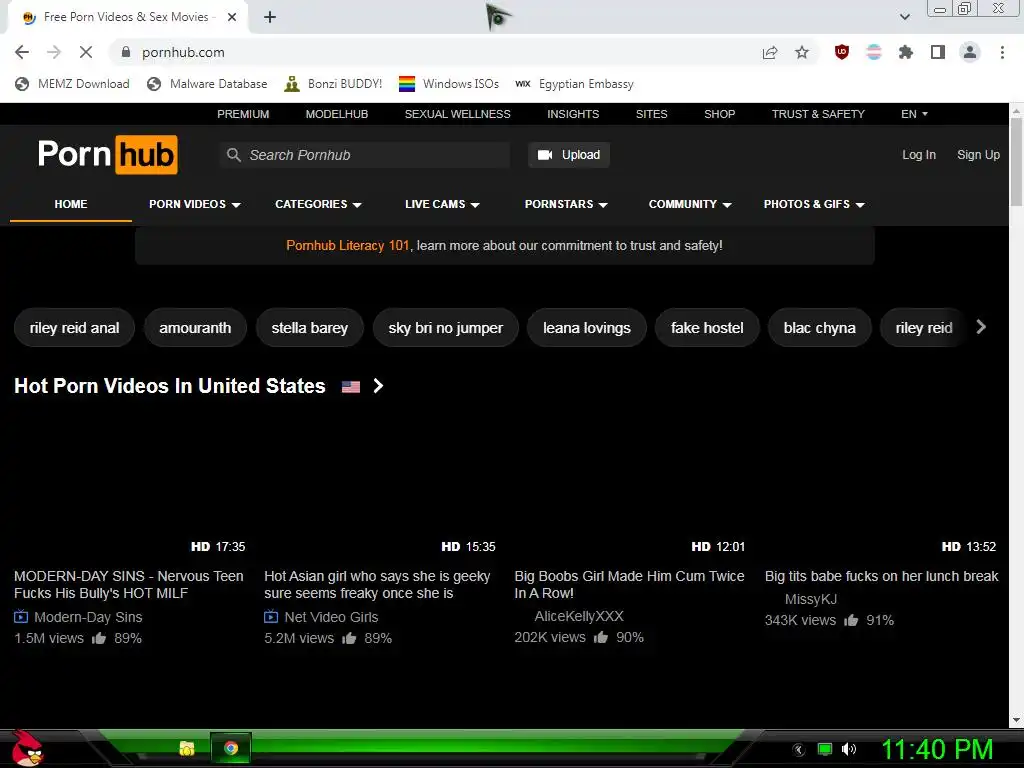Open the SITES top menu
The height and width of the screenshot is (768, 1024).
tap(652, 114)
